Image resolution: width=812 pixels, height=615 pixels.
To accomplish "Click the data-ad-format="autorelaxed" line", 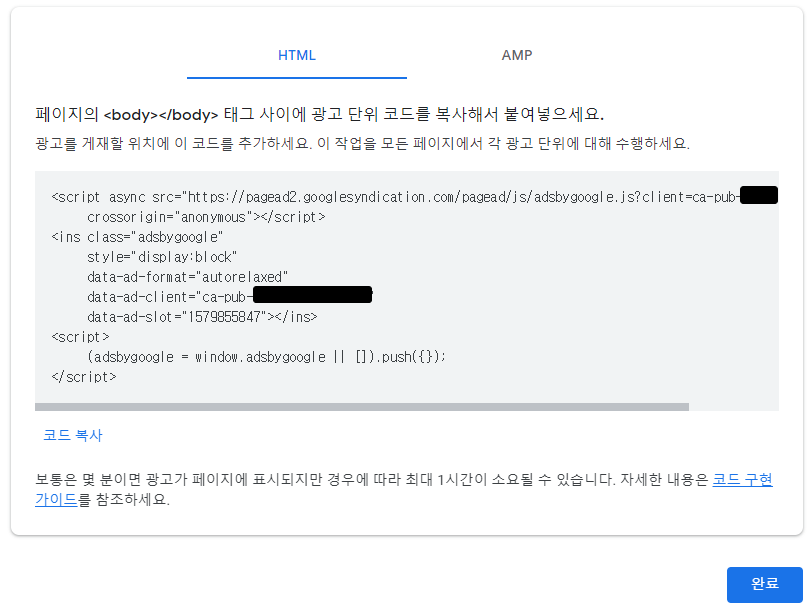I will click(x=187, y=277).
